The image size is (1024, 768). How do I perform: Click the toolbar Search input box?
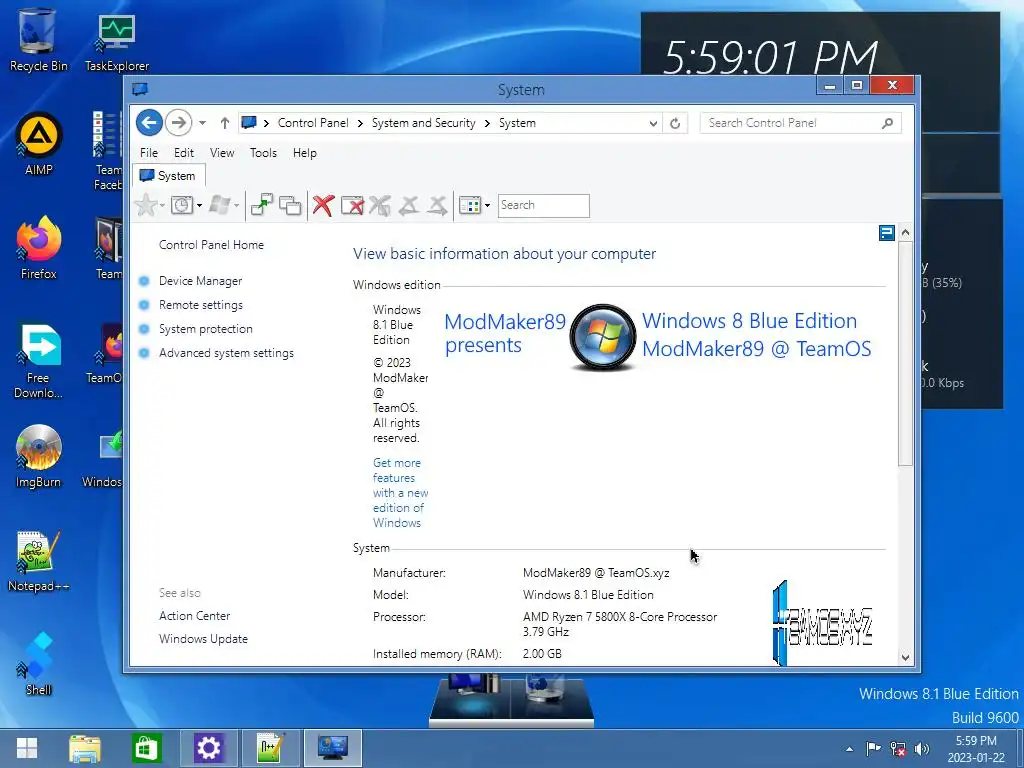click(543, 205)
